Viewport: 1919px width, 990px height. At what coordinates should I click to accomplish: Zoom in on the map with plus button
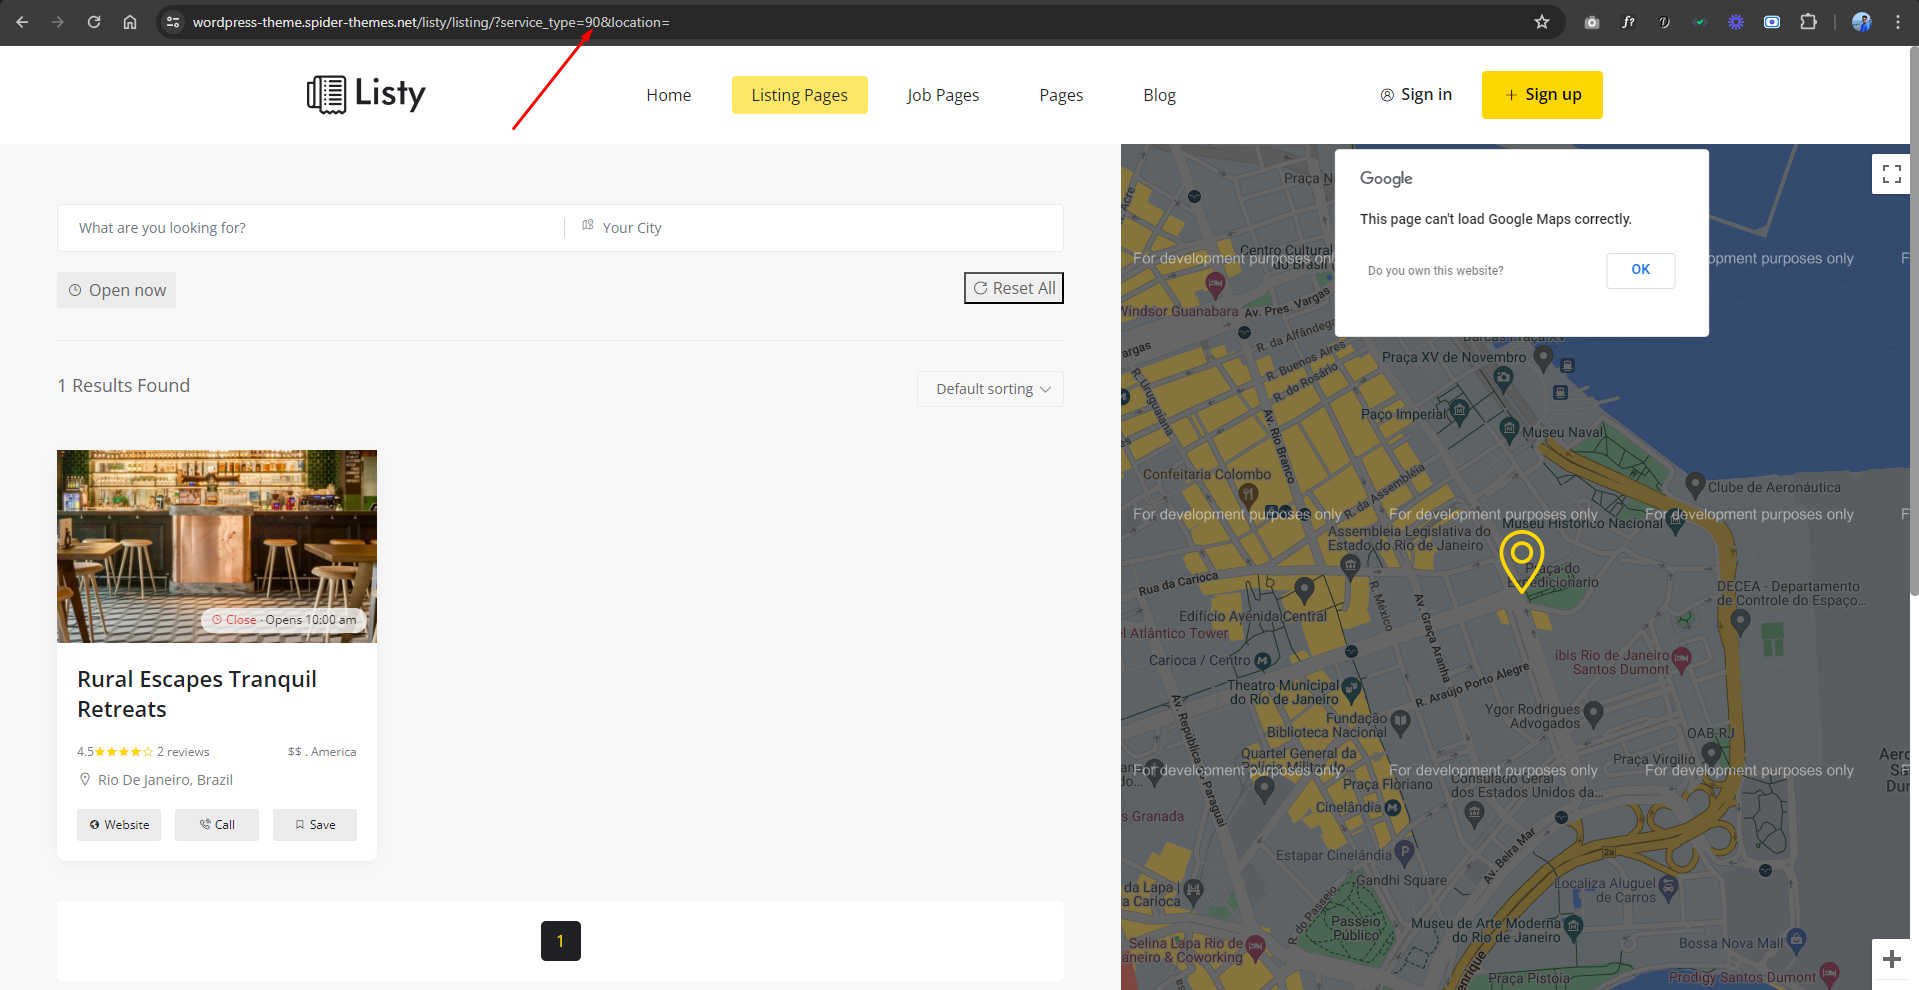(x=1891, y=960)
